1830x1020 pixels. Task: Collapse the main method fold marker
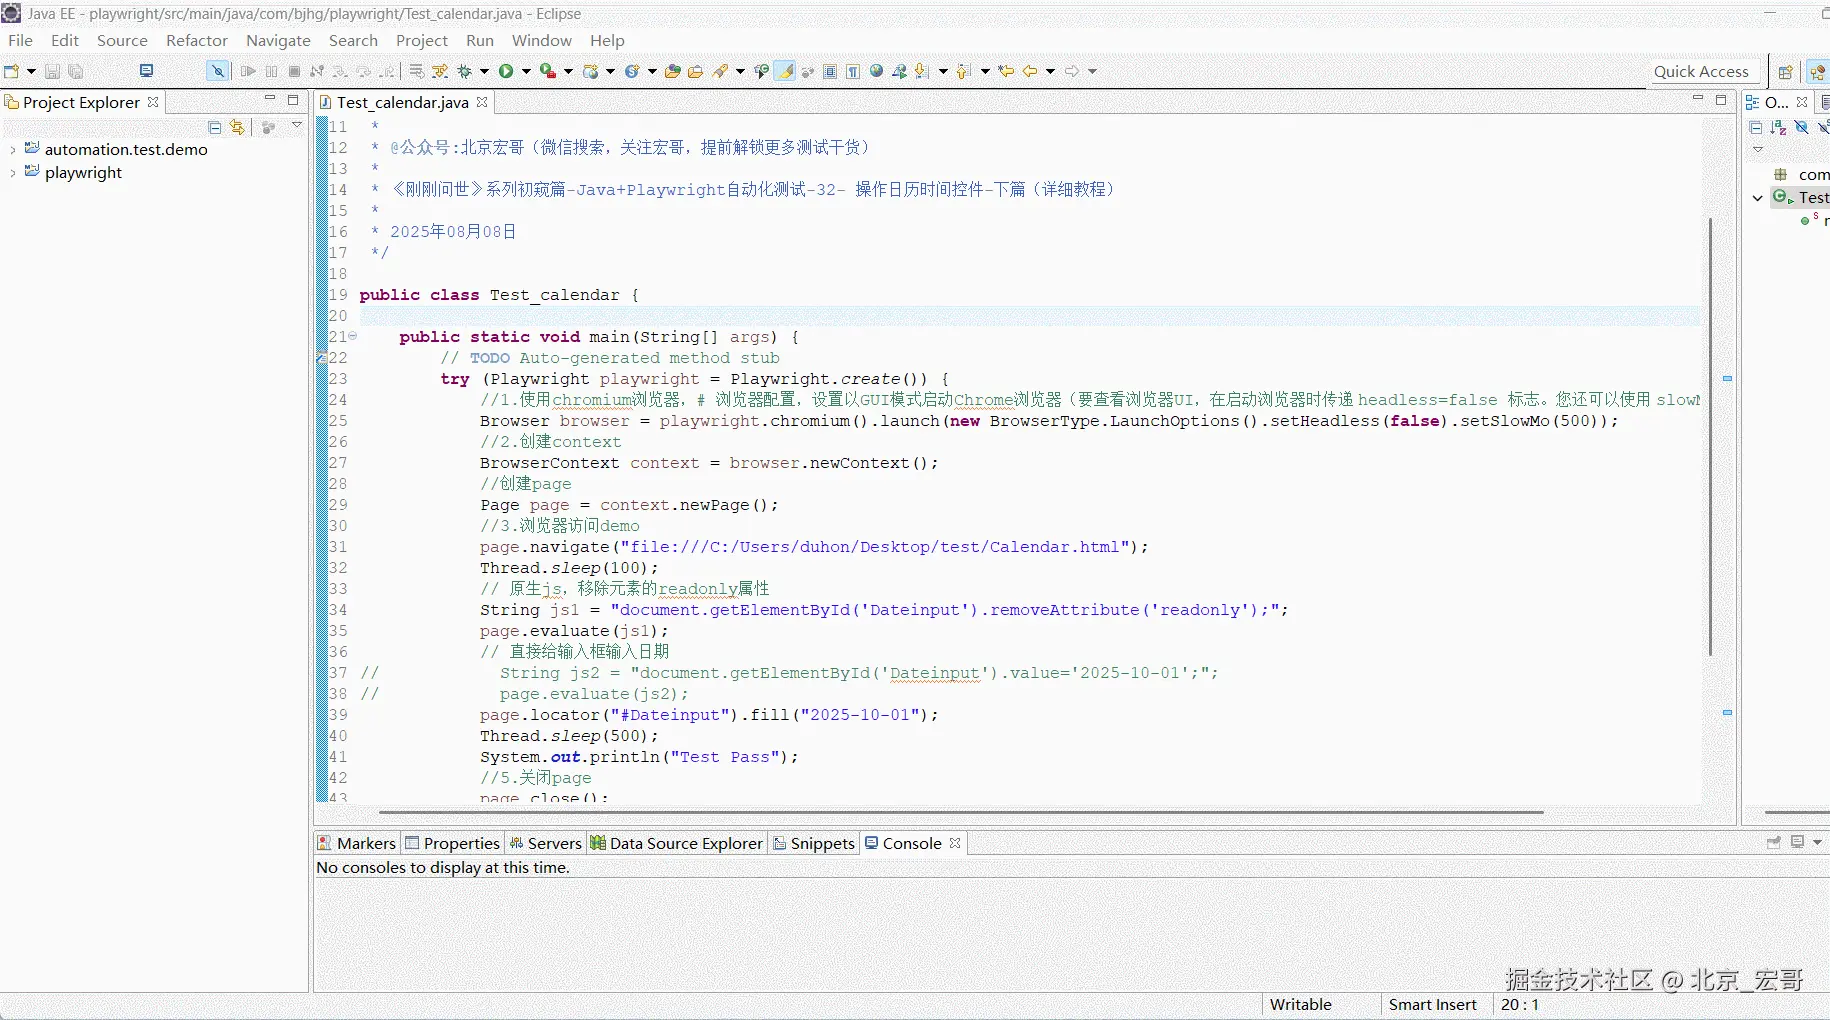tap(352, 336)
